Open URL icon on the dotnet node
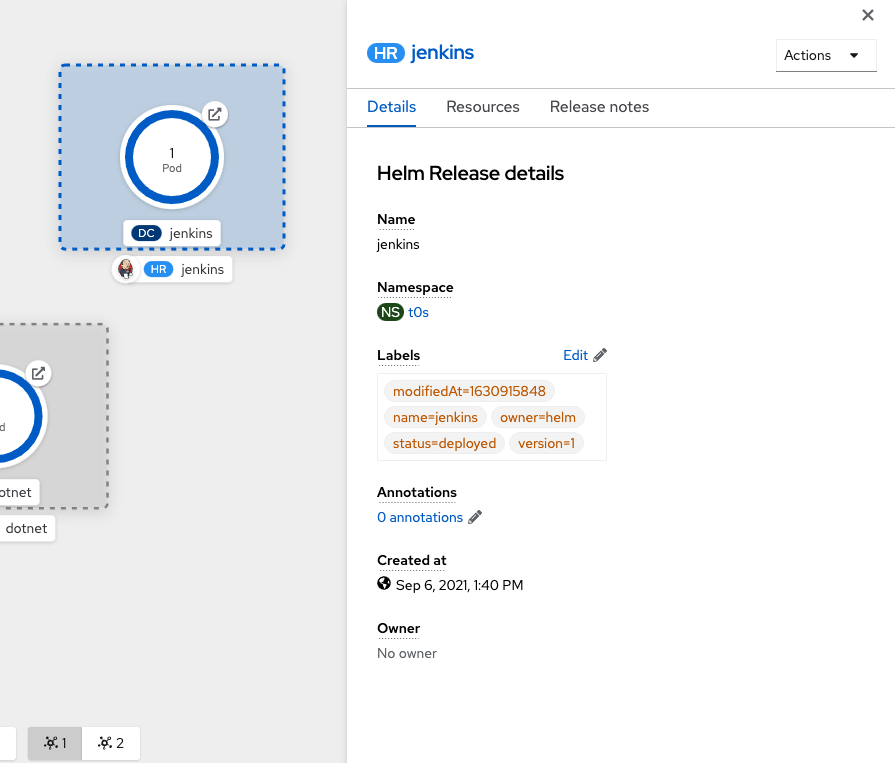Viewport: 895px width, 763px height. pos(38,373)
